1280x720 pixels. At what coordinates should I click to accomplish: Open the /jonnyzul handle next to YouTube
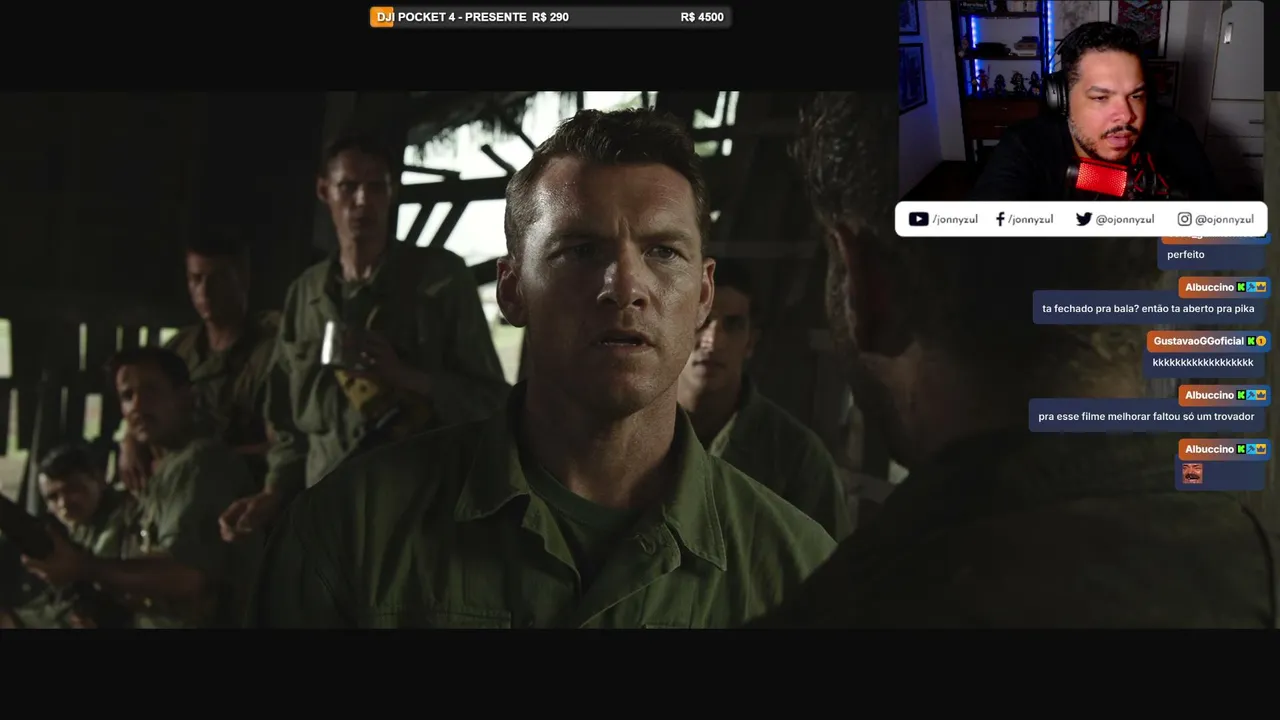click(955, 219)
